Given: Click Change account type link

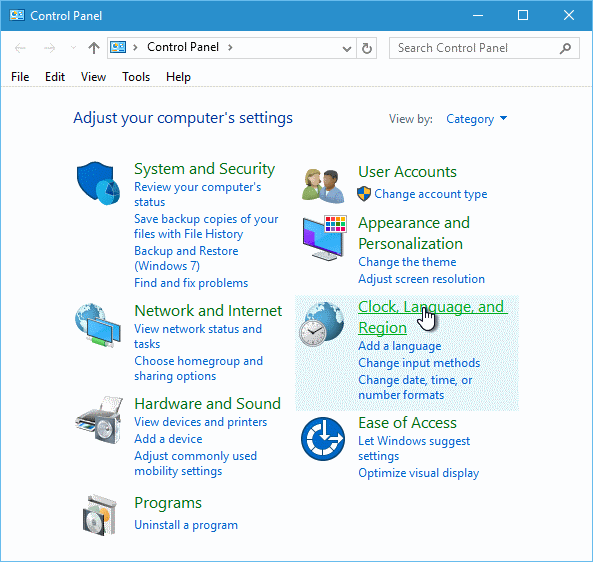Looking at the screenshot, I should [x=430, y=194].
